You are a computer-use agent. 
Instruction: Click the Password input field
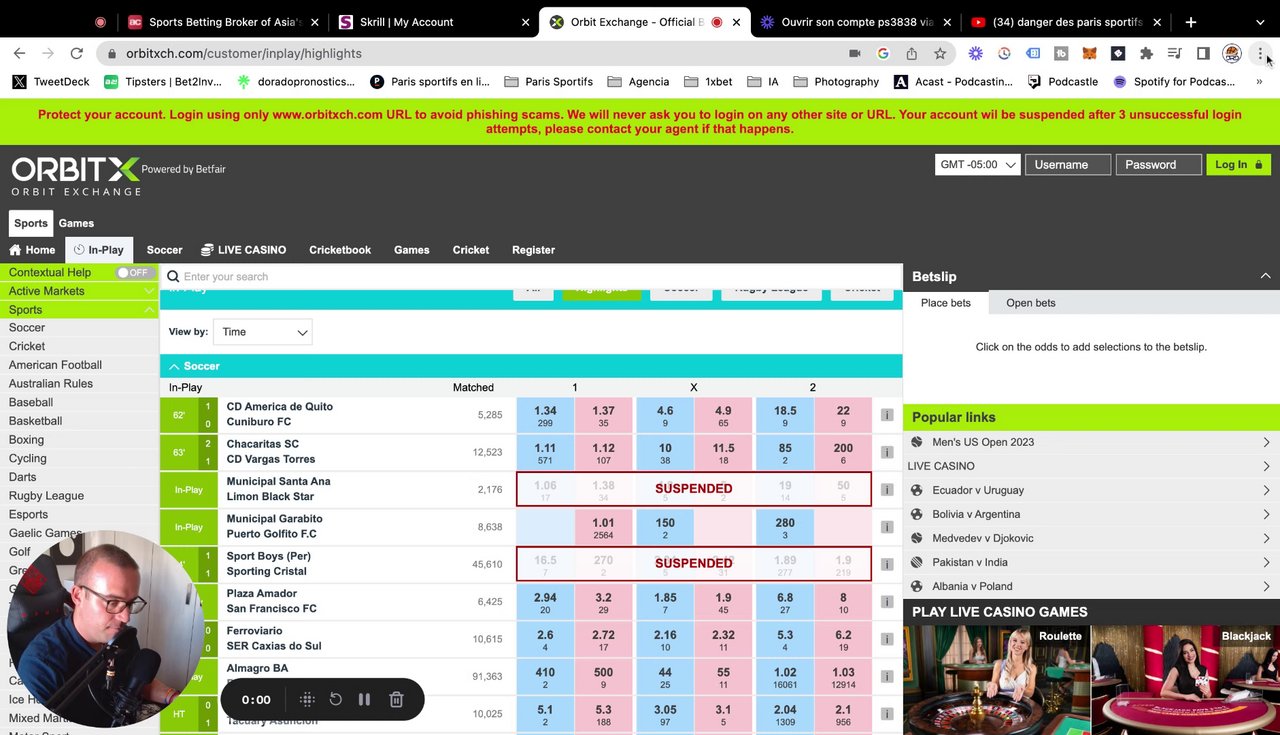point(1158,165)
